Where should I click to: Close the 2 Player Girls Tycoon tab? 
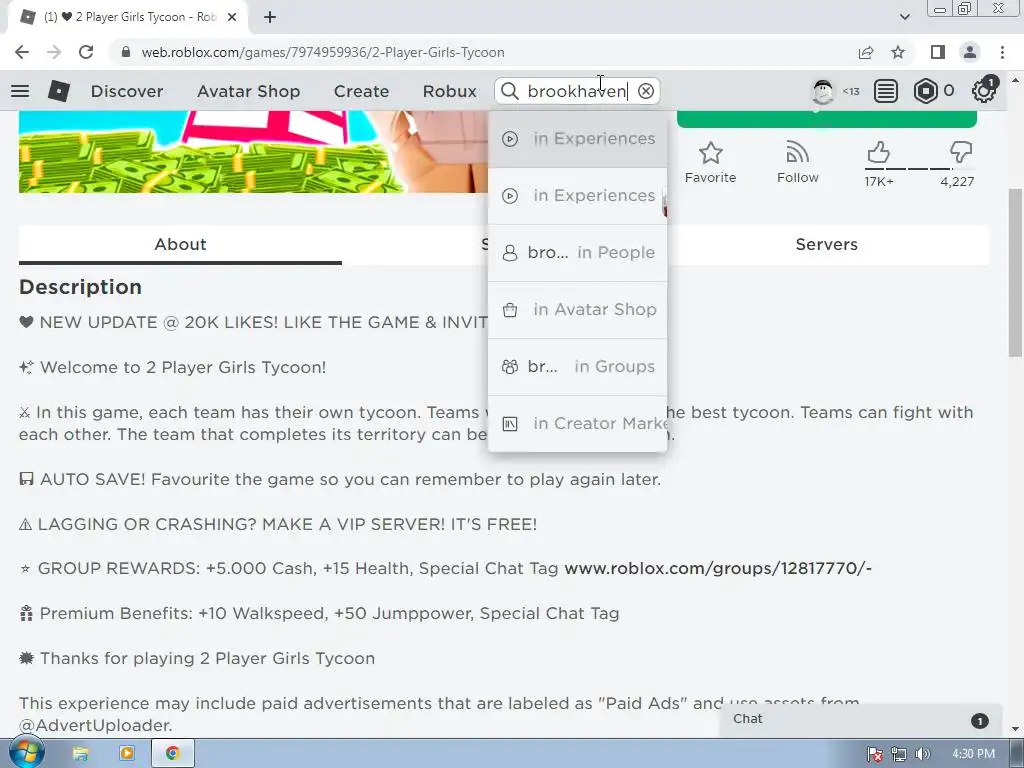coord(232,17)
